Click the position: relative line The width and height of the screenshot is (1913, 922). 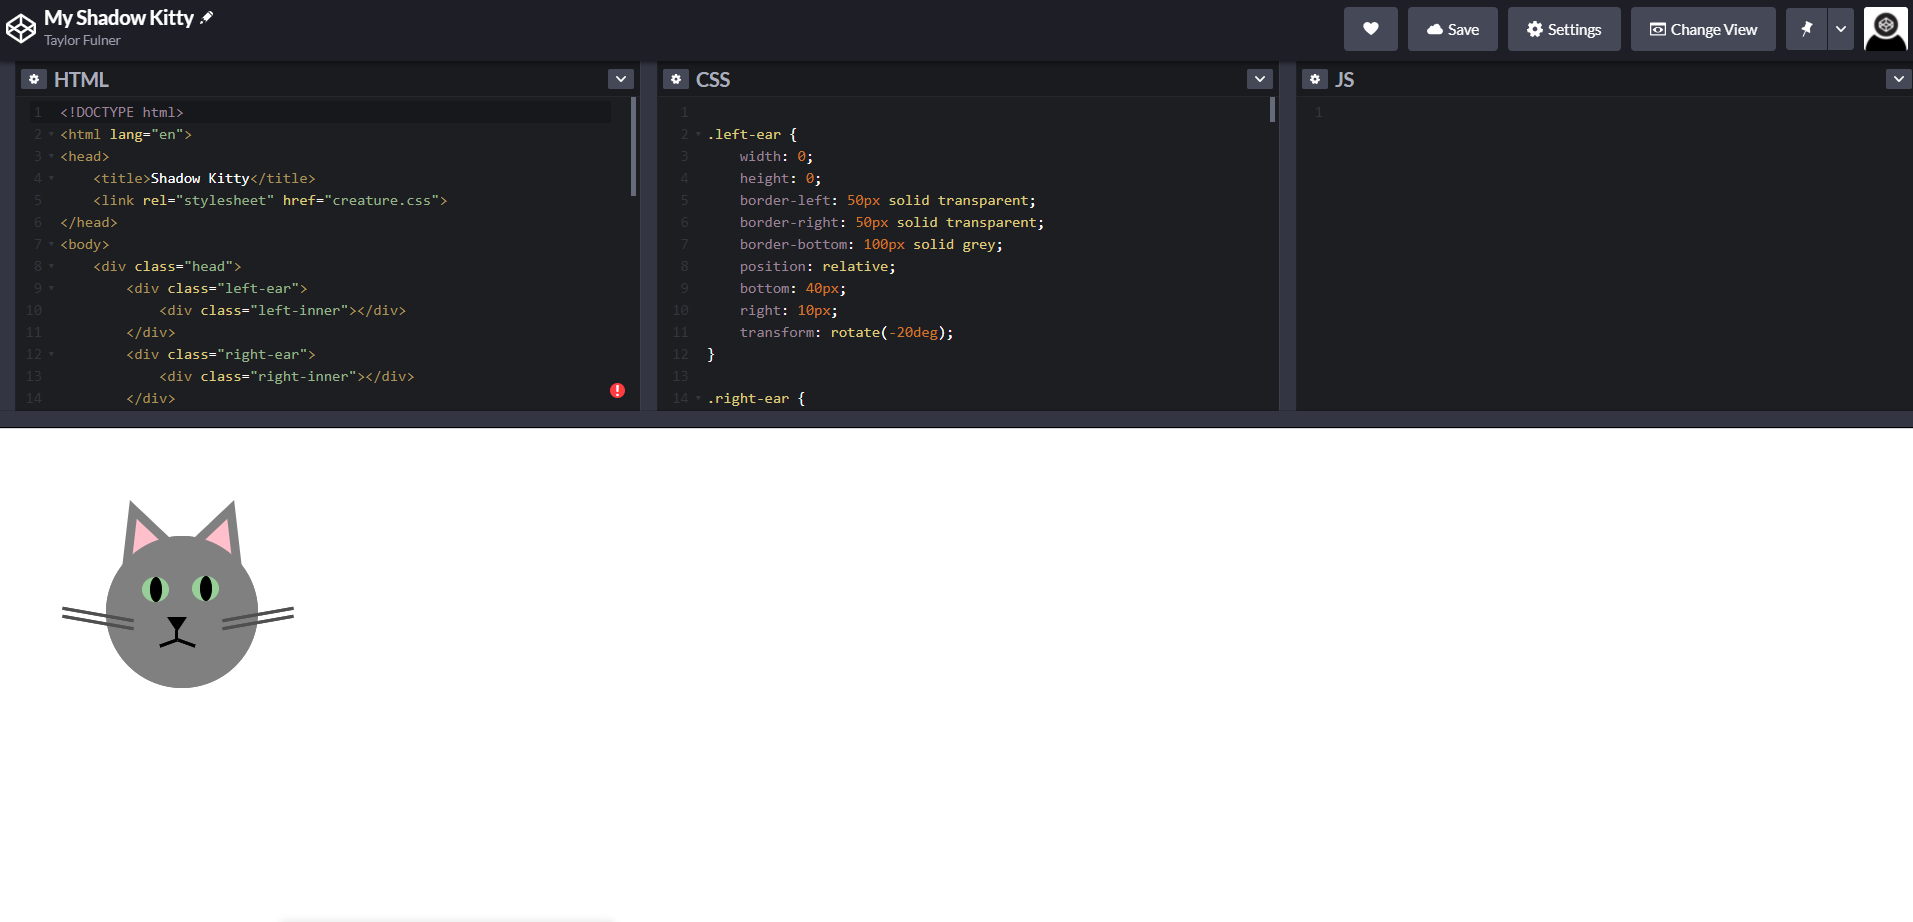[818, 266]
